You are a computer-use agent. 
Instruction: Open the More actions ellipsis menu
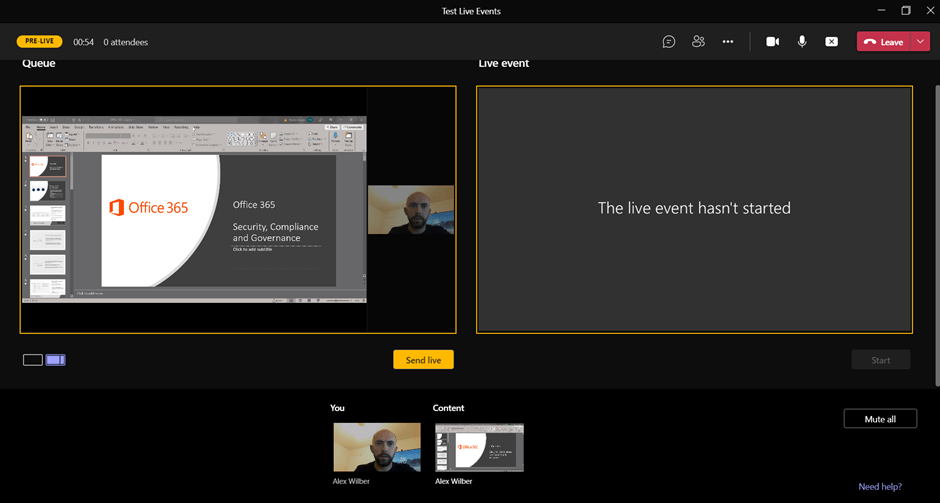[x=728, y=42]
